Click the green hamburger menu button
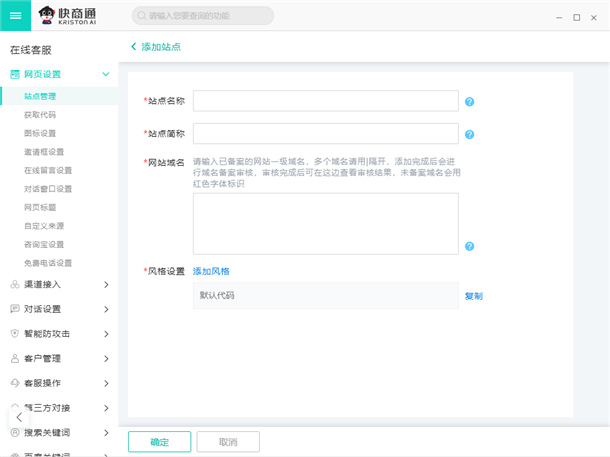 click(15, 15)
